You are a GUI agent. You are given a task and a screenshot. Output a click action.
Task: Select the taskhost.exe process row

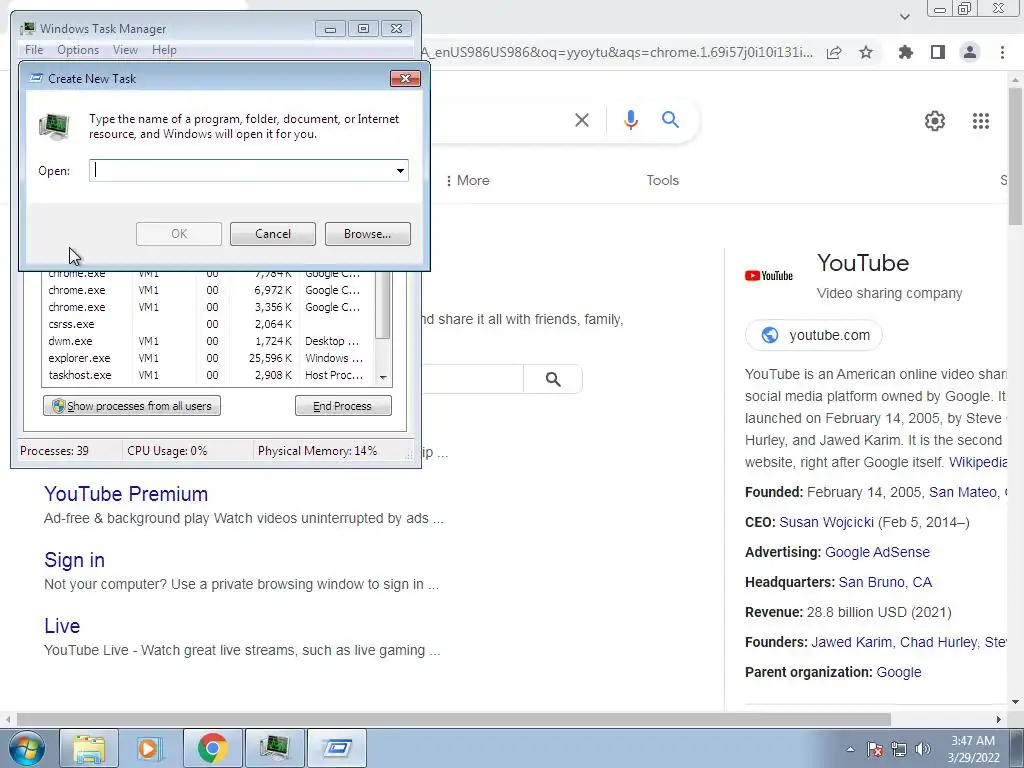click(209, 375)
